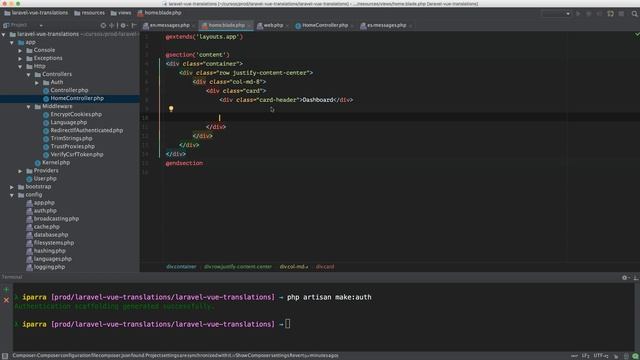The height and width of the screenshot is (360, 640).
Task: Click the scroll-from-source target icon in Project panel
Action: point(103,25)
